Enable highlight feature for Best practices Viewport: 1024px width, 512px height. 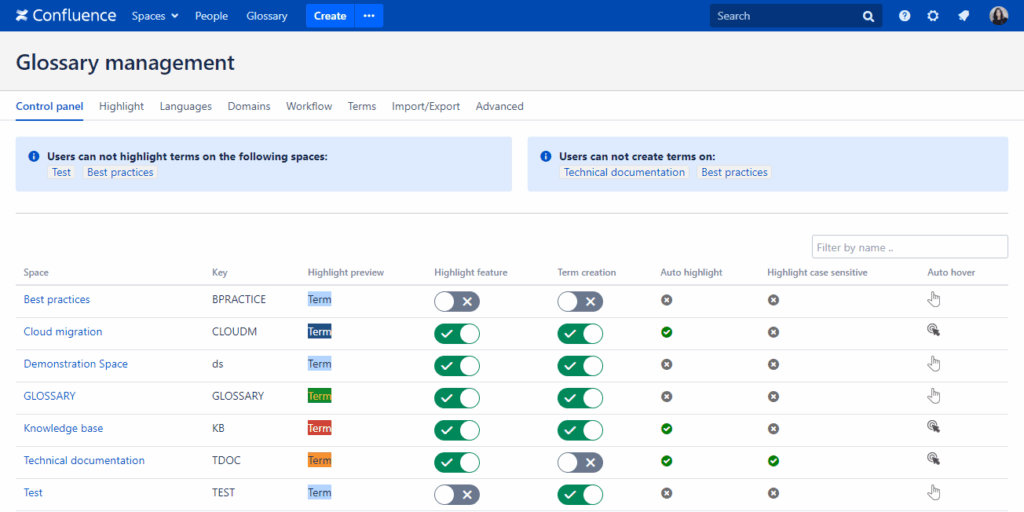point(457,301)
